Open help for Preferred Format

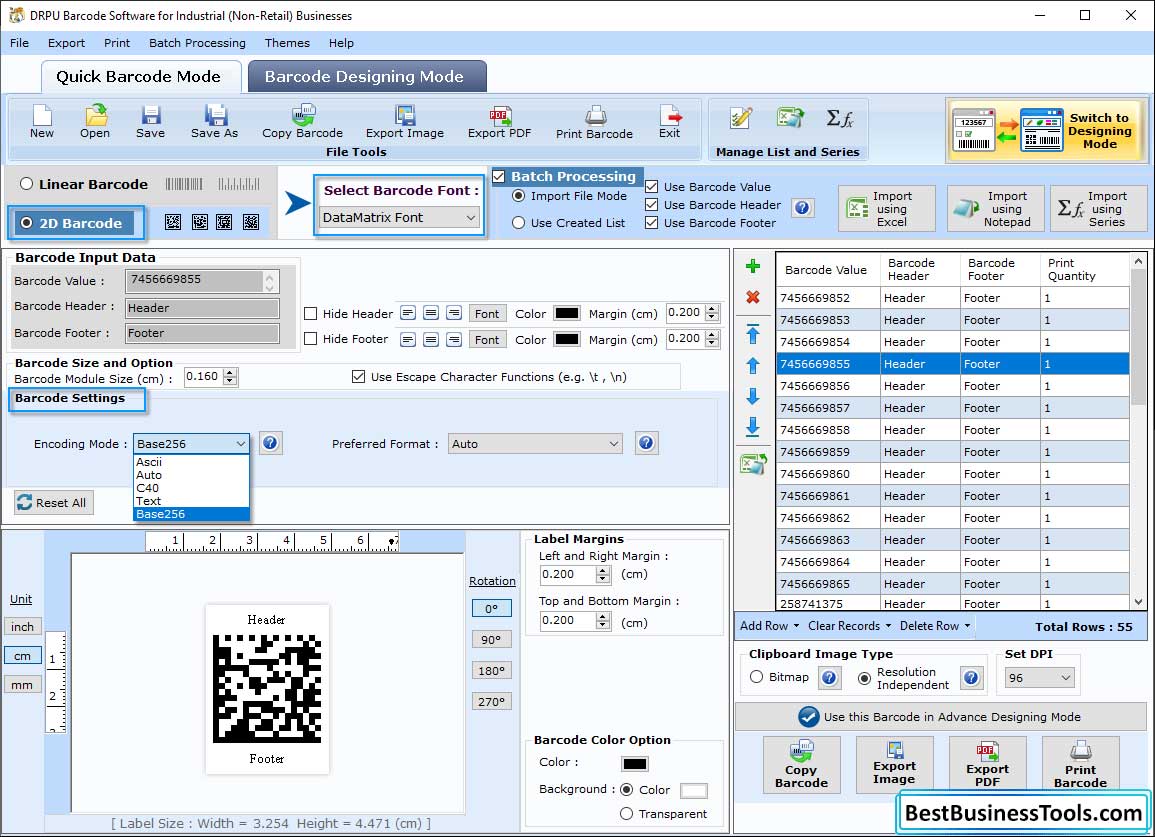(646, 443)
